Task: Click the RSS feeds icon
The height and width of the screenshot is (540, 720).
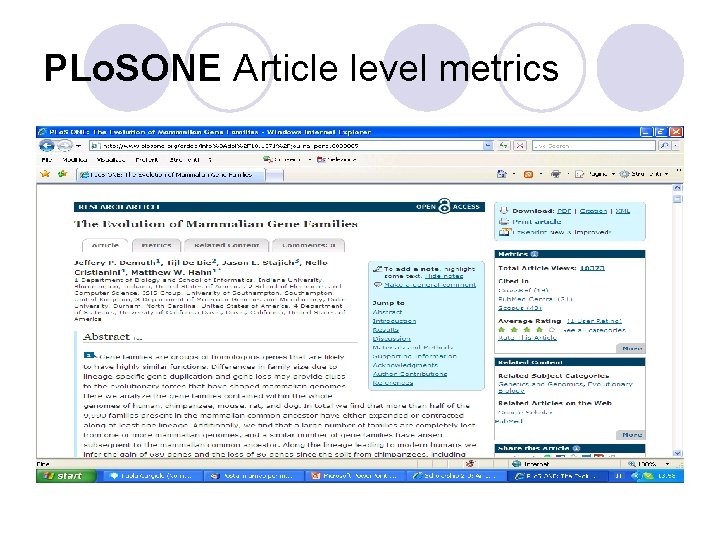Action: pyautogui.click(x=529, y=174)
